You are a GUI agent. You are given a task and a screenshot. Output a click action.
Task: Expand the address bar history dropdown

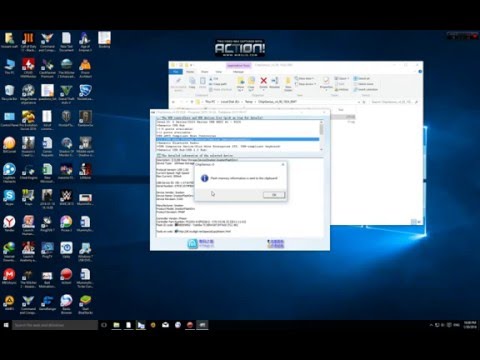(359, 102)
